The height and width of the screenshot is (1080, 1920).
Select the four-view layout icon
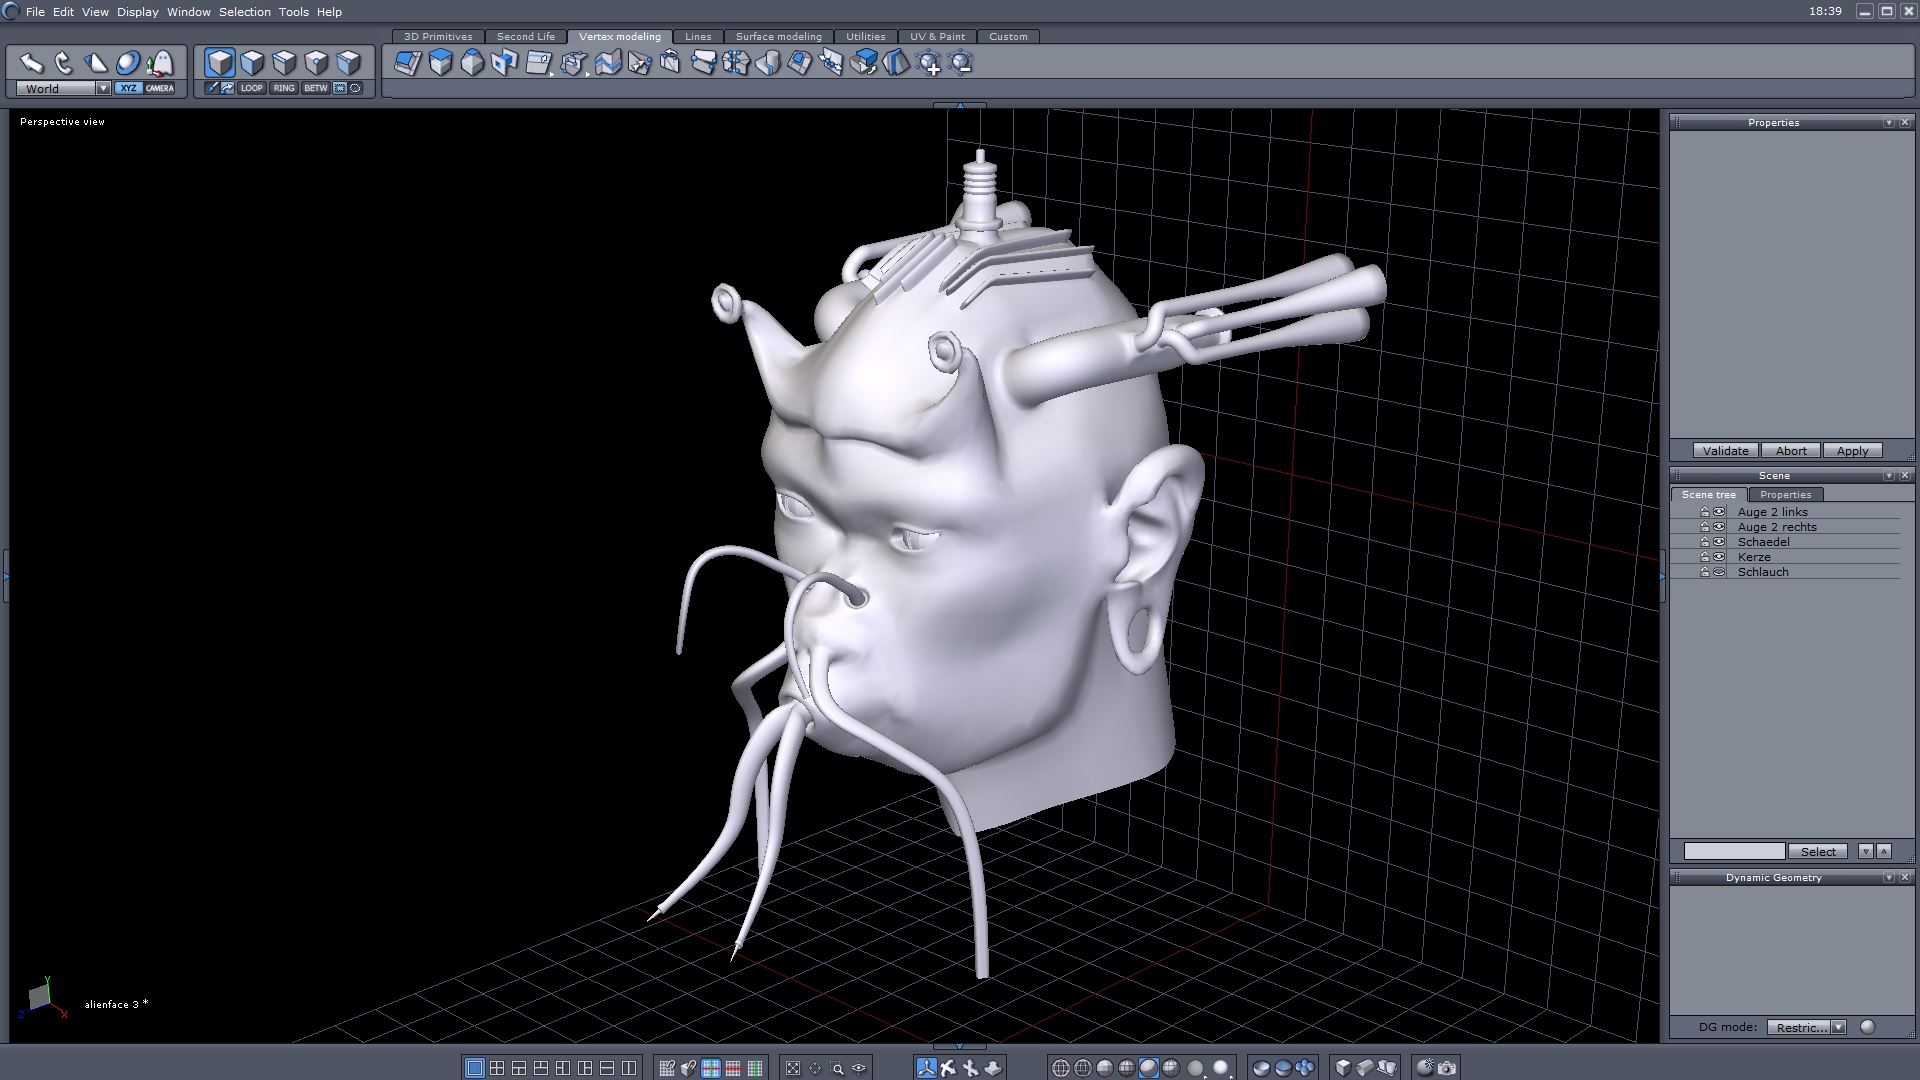click(x=497, y=1068)
